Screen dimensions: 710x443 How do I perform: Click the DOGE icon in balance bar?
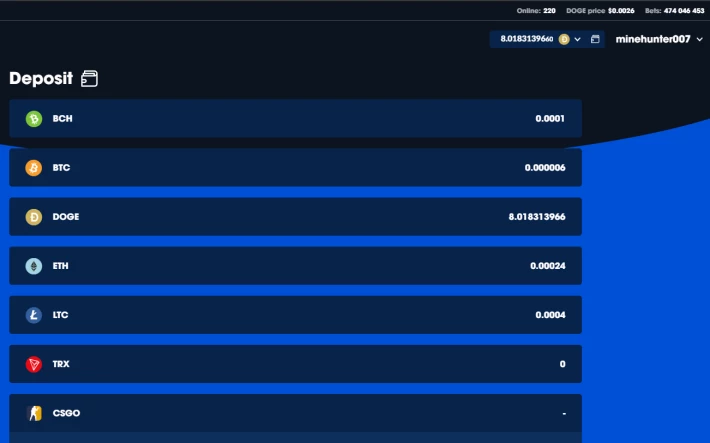(564, 39)
